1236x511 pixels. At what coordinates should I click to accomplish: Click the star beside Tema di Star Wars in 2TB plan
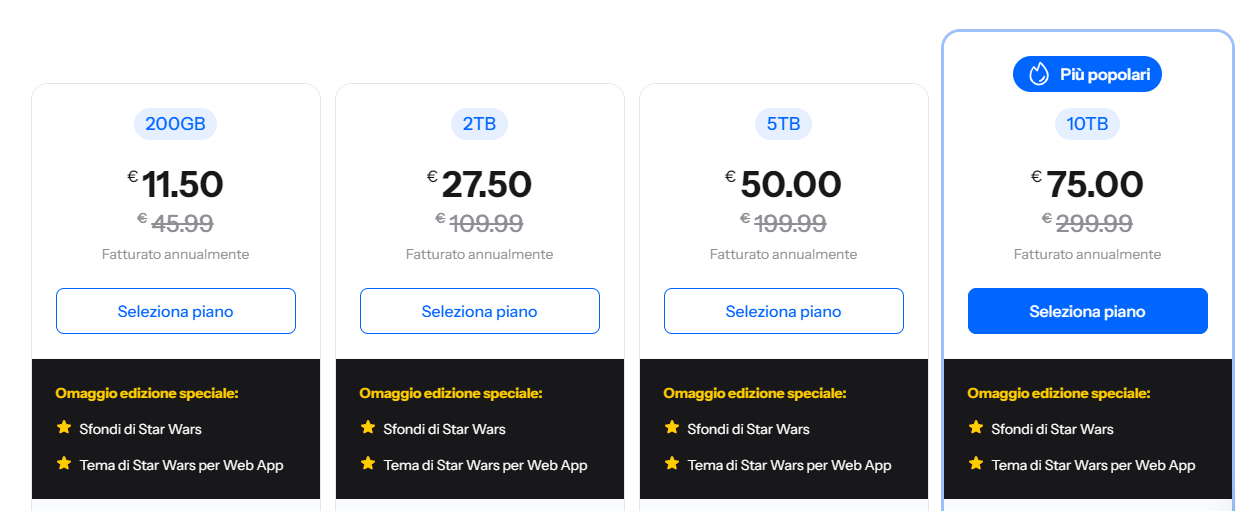click(368, 464)
